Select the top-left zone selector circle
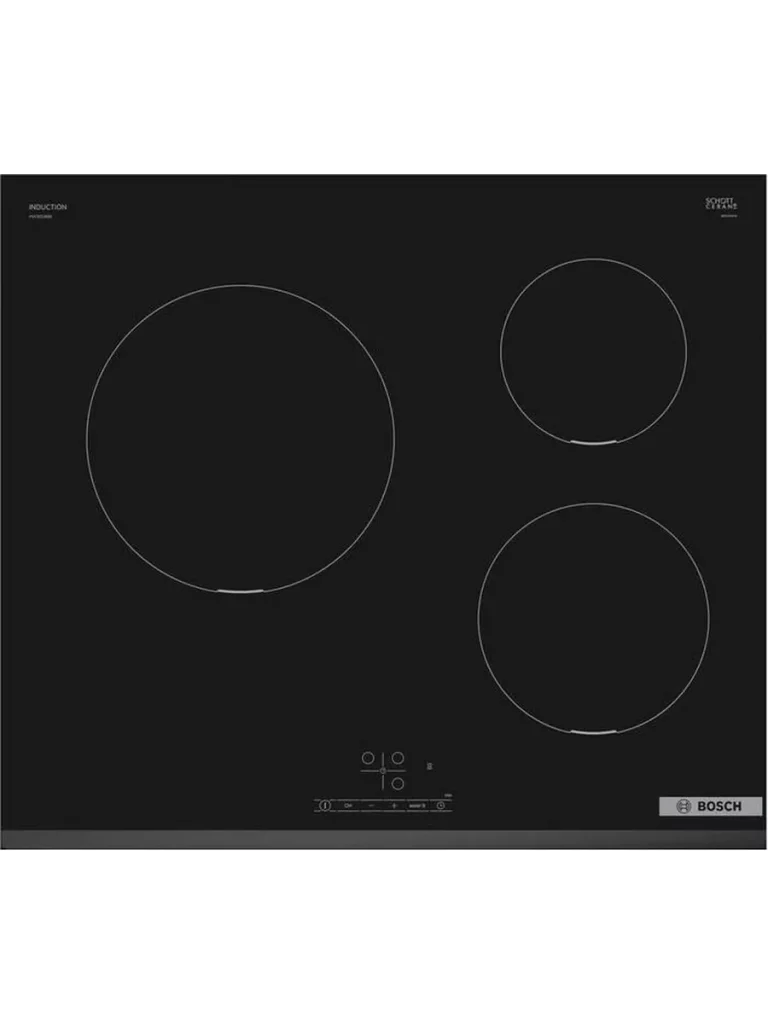This screenshot has width=768, height=1024. point(367,758)
